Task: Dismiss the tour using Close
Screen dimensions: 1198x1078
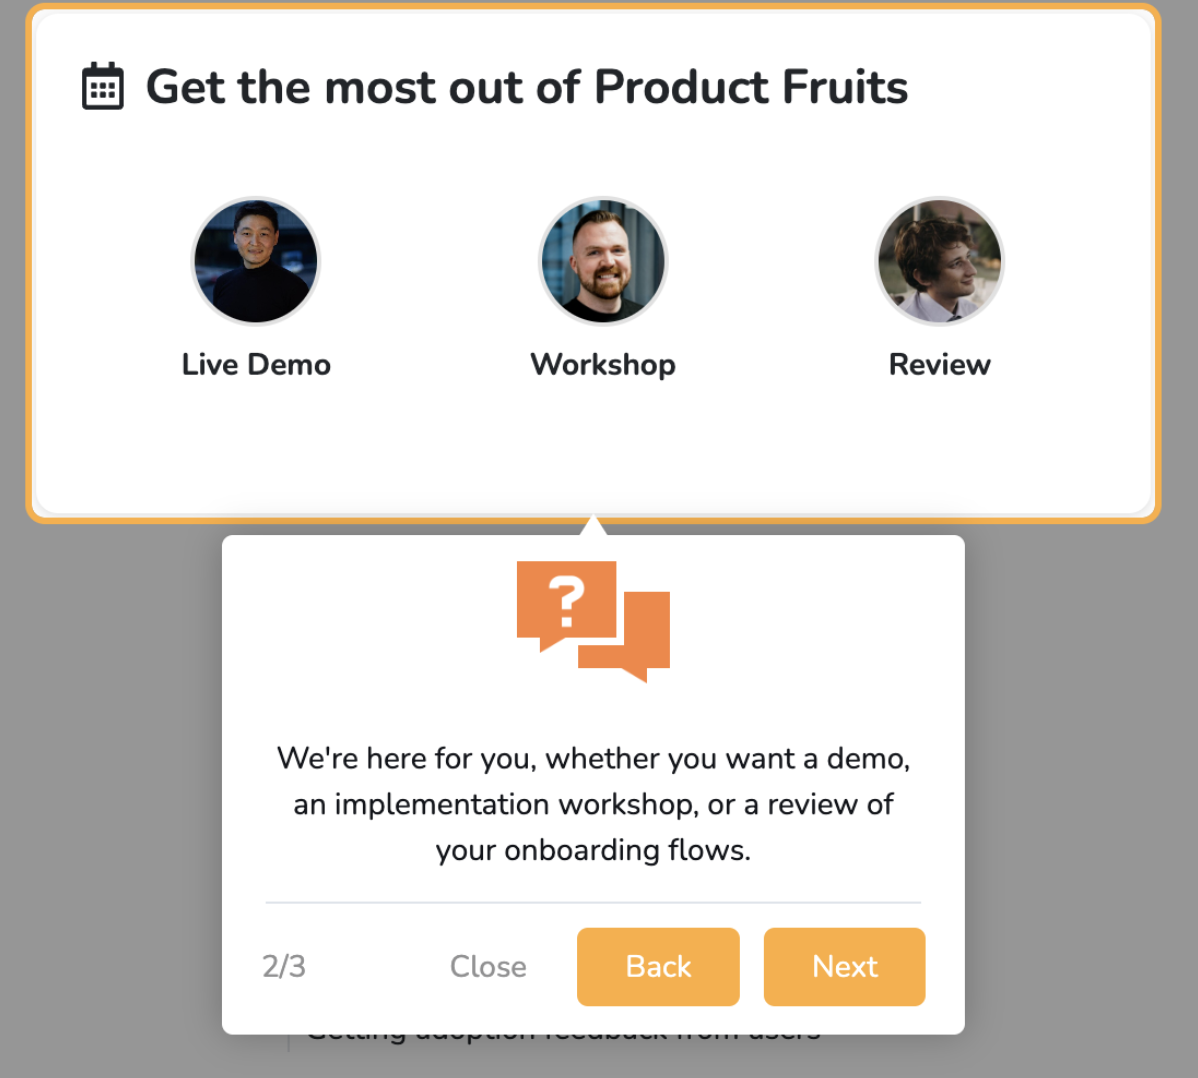Action: [x=488, y=966]
